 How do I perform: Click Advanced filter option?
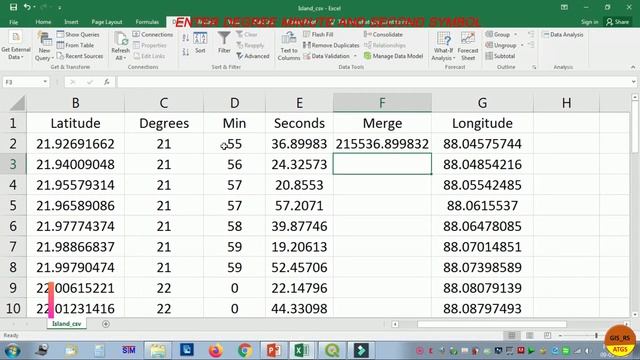coord(253,56)
